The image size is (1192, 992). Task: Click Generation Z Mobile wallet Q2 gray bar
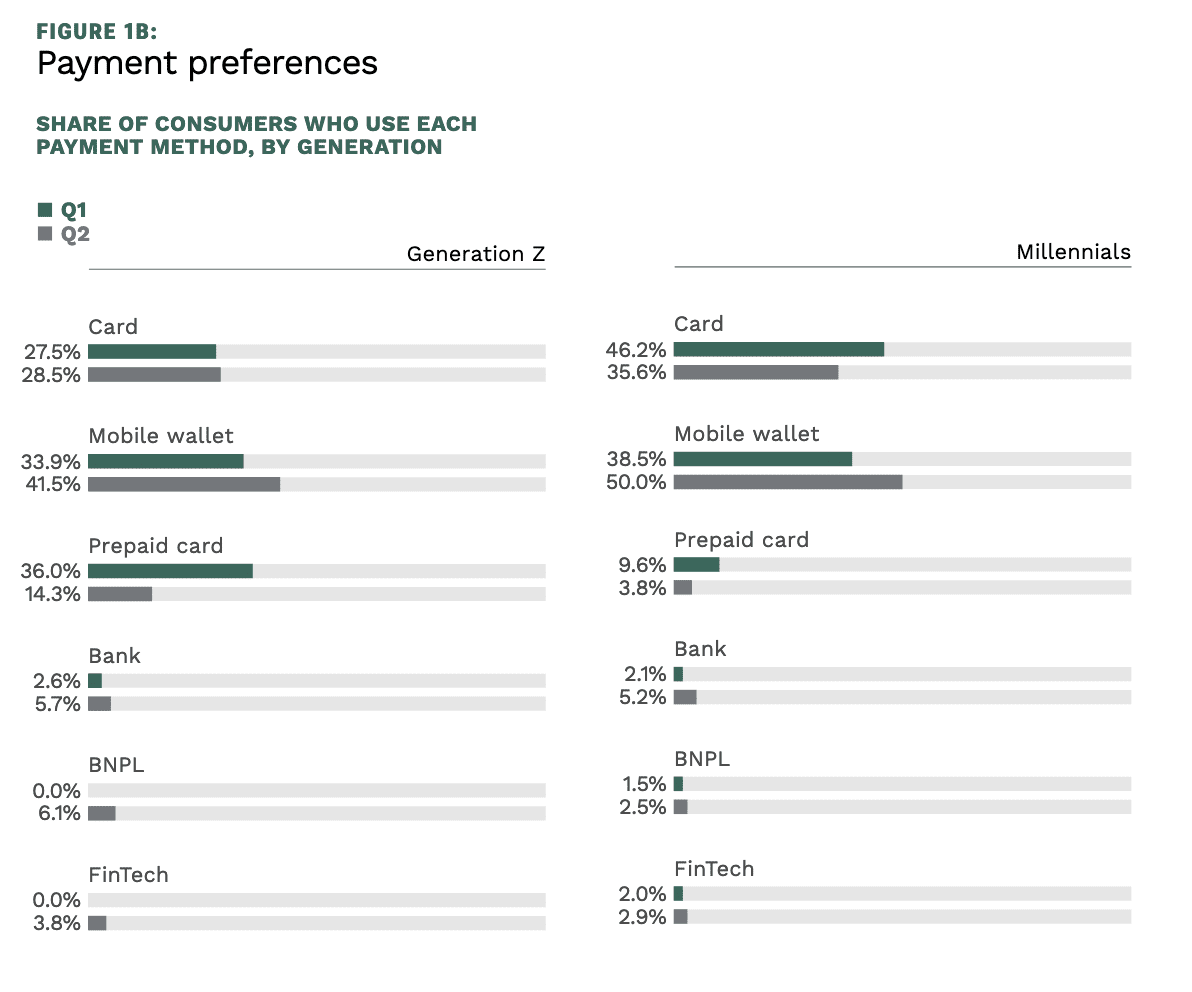pos(184,484)
